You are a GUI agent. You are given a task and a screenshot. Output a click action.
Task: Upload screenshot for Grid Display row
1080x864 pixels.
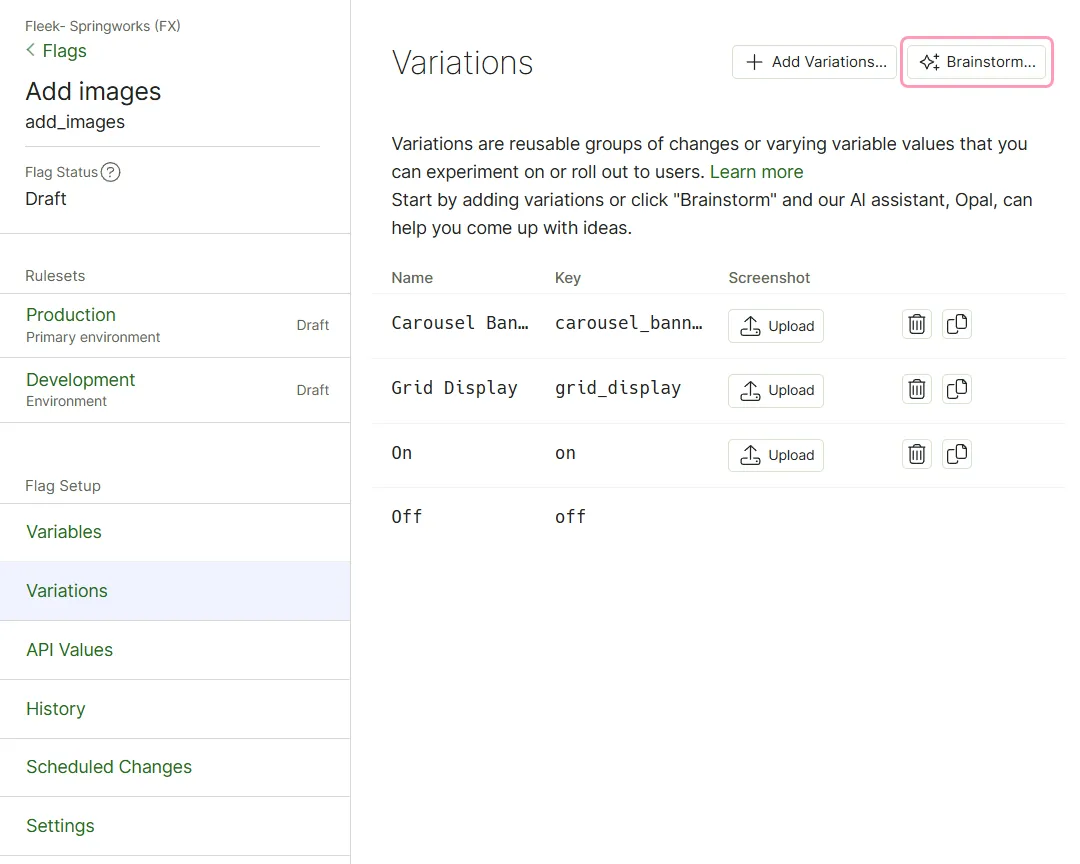776,391
